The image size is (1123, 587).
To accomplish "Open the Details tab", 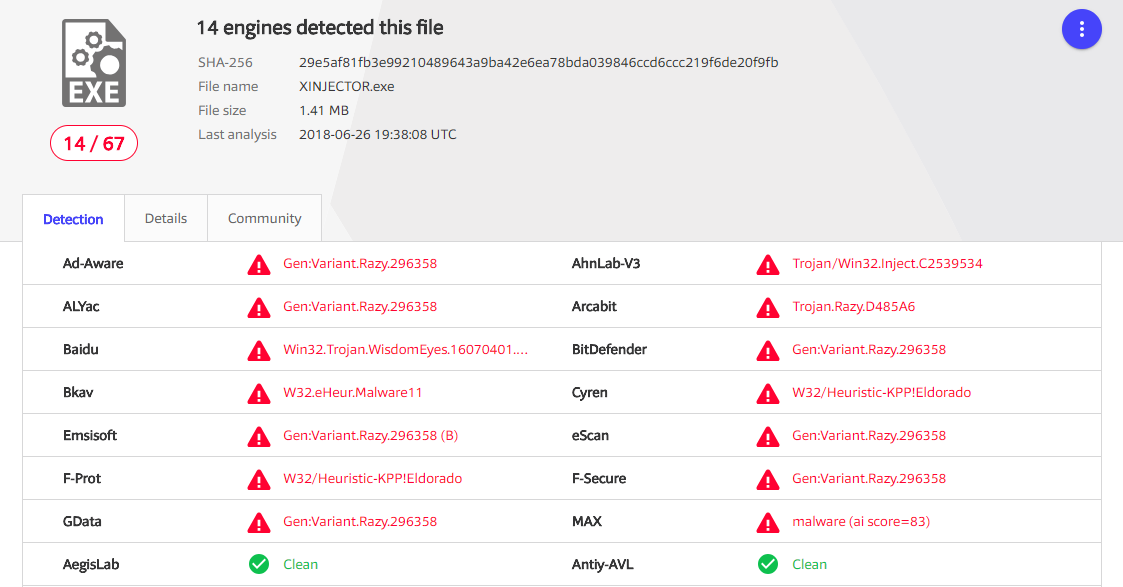I will (x=165, y=218).
